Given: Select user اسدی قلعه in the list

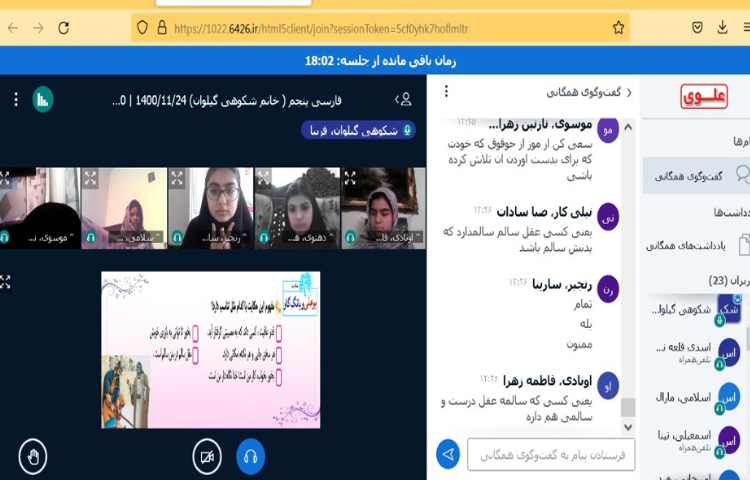Looking at the screenshot, I should [x=696, y=353].
